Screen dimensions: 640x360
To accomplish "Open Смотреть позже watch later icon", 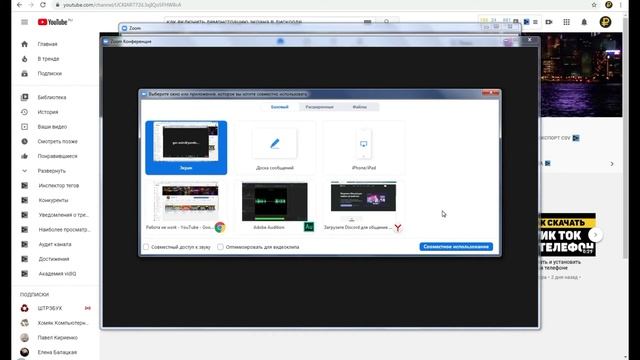I will (24, 141).
